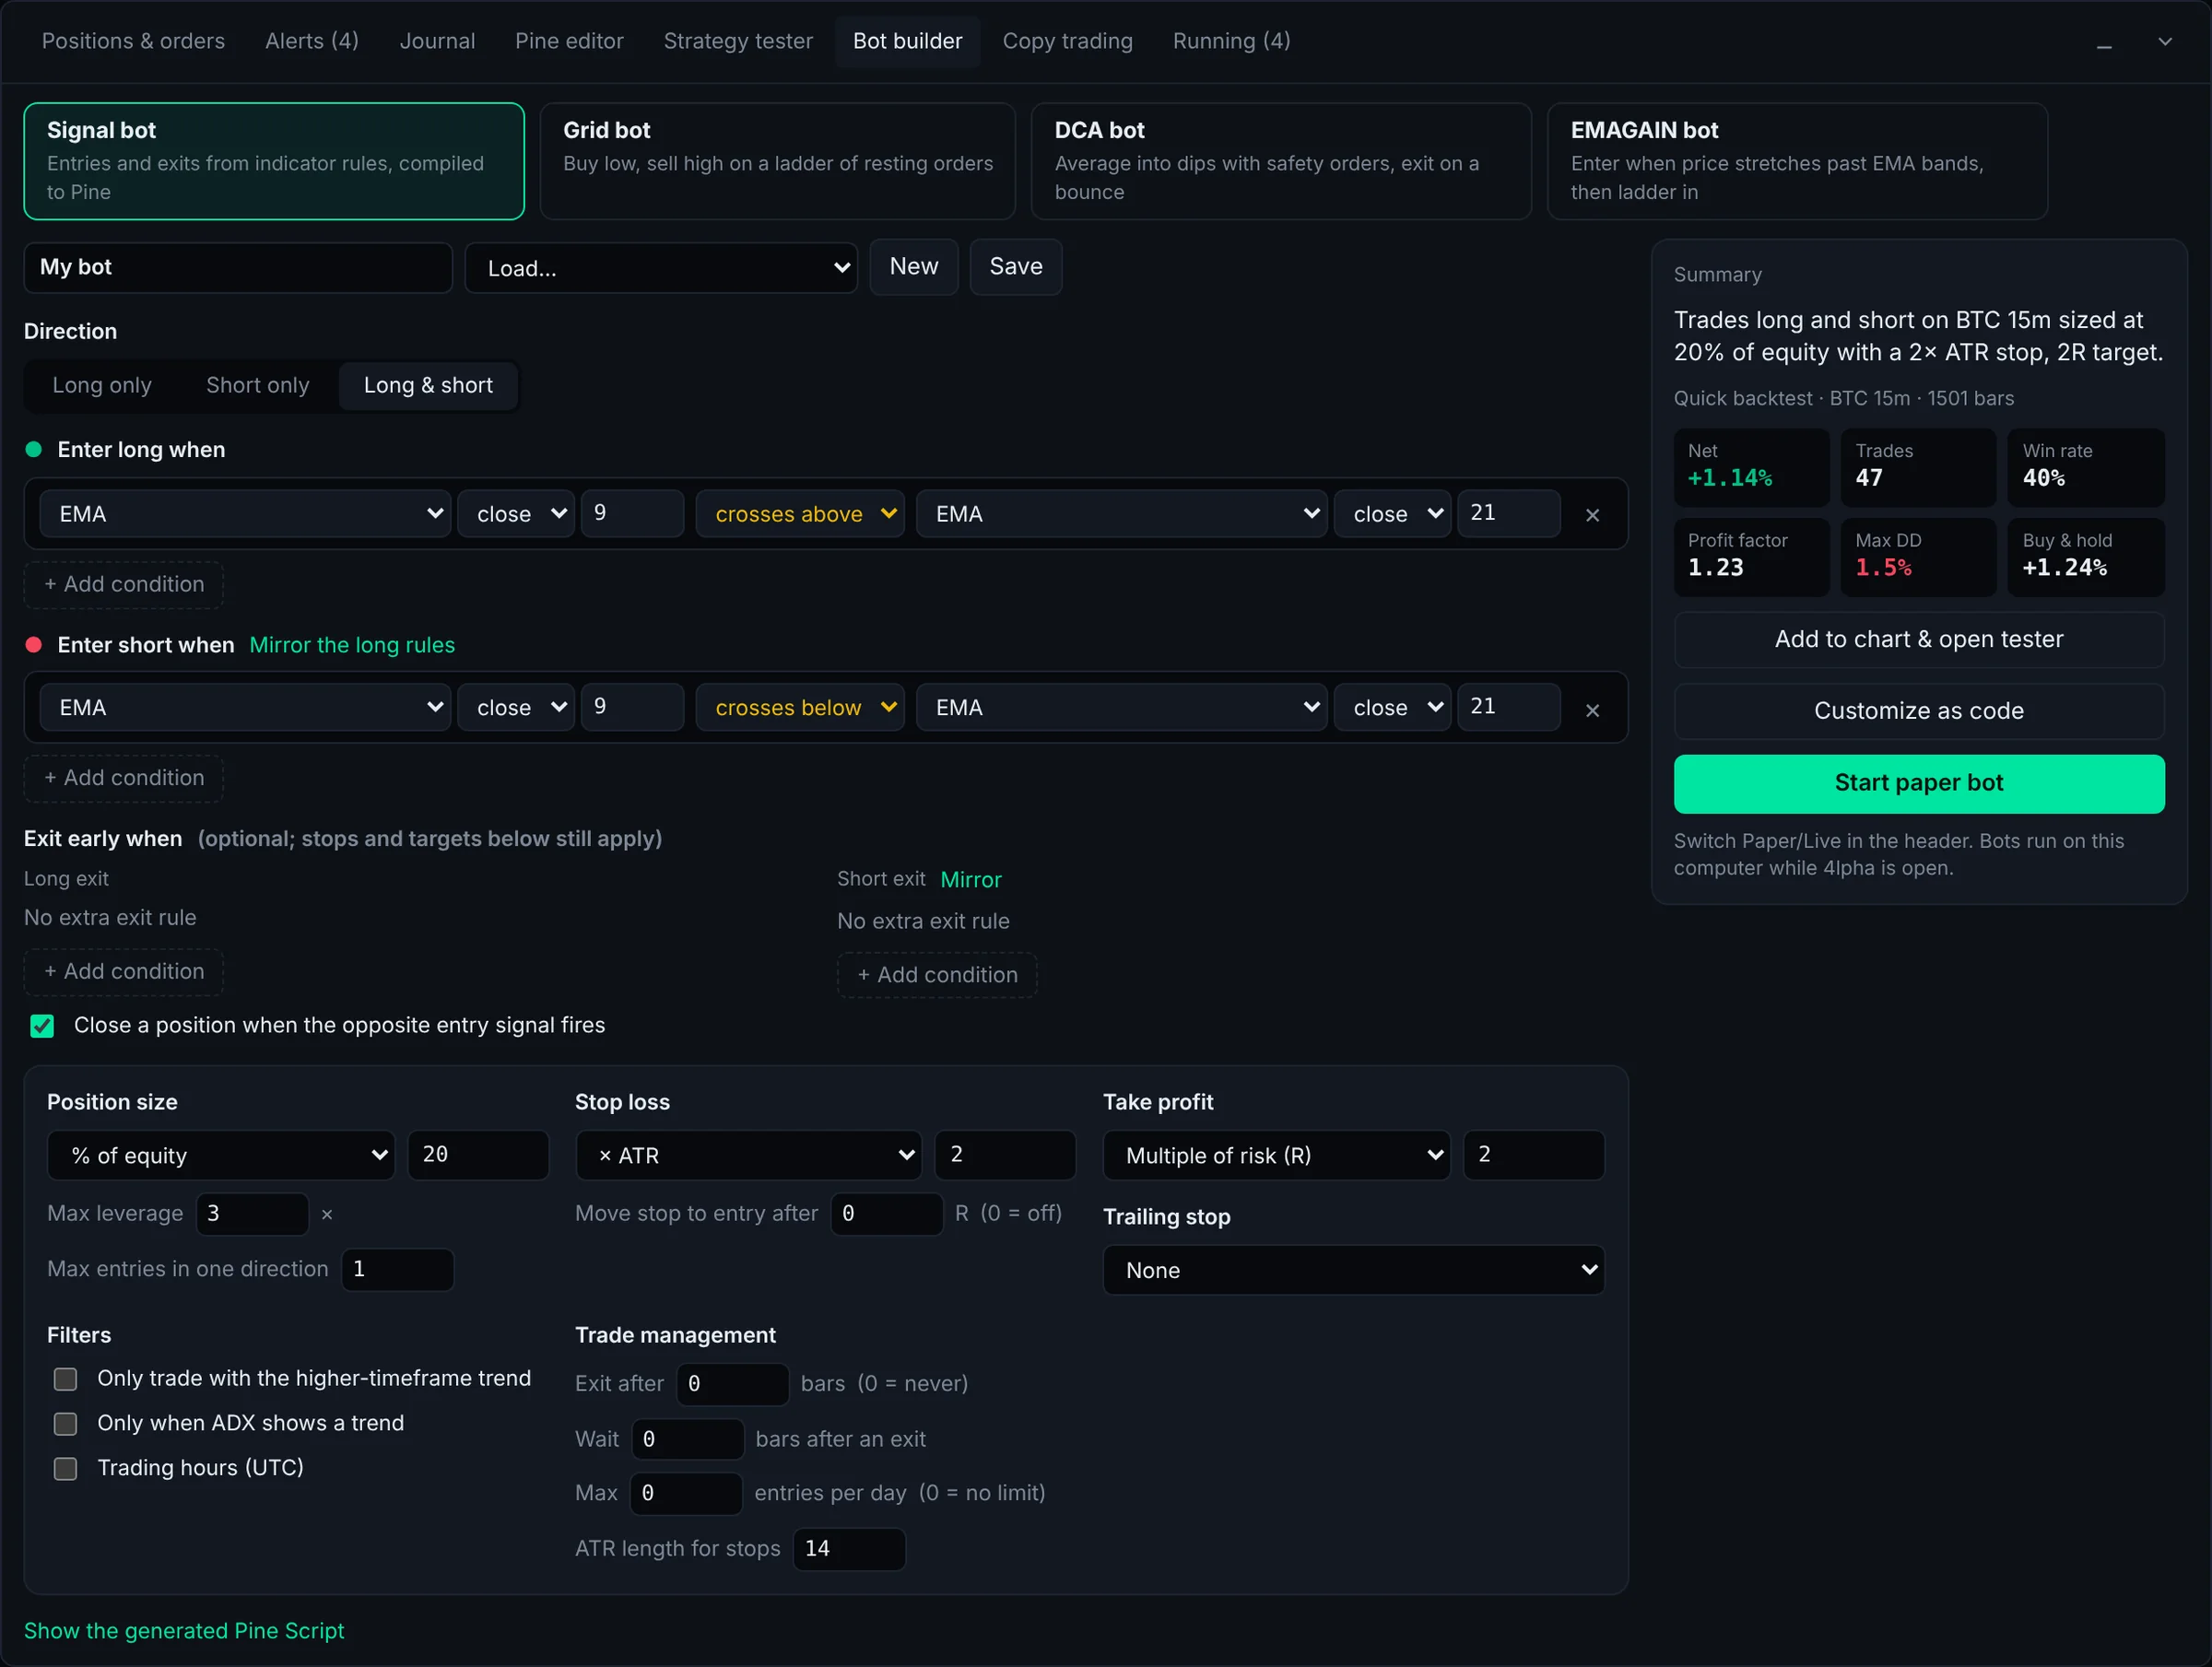Enable ADX shows a trend filter
The image size is (2212, 1667).
[x=65, y=1423]
